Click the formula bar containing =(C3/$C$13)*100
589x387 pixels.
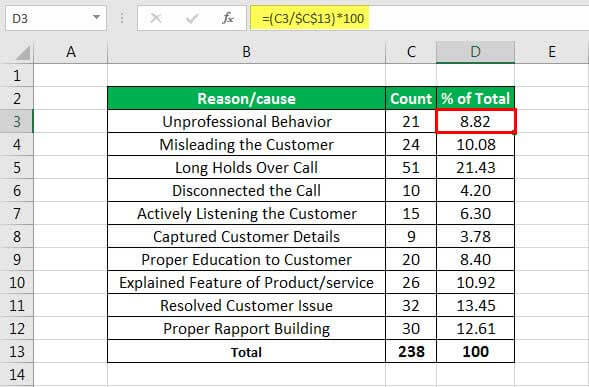coord(419,18)
